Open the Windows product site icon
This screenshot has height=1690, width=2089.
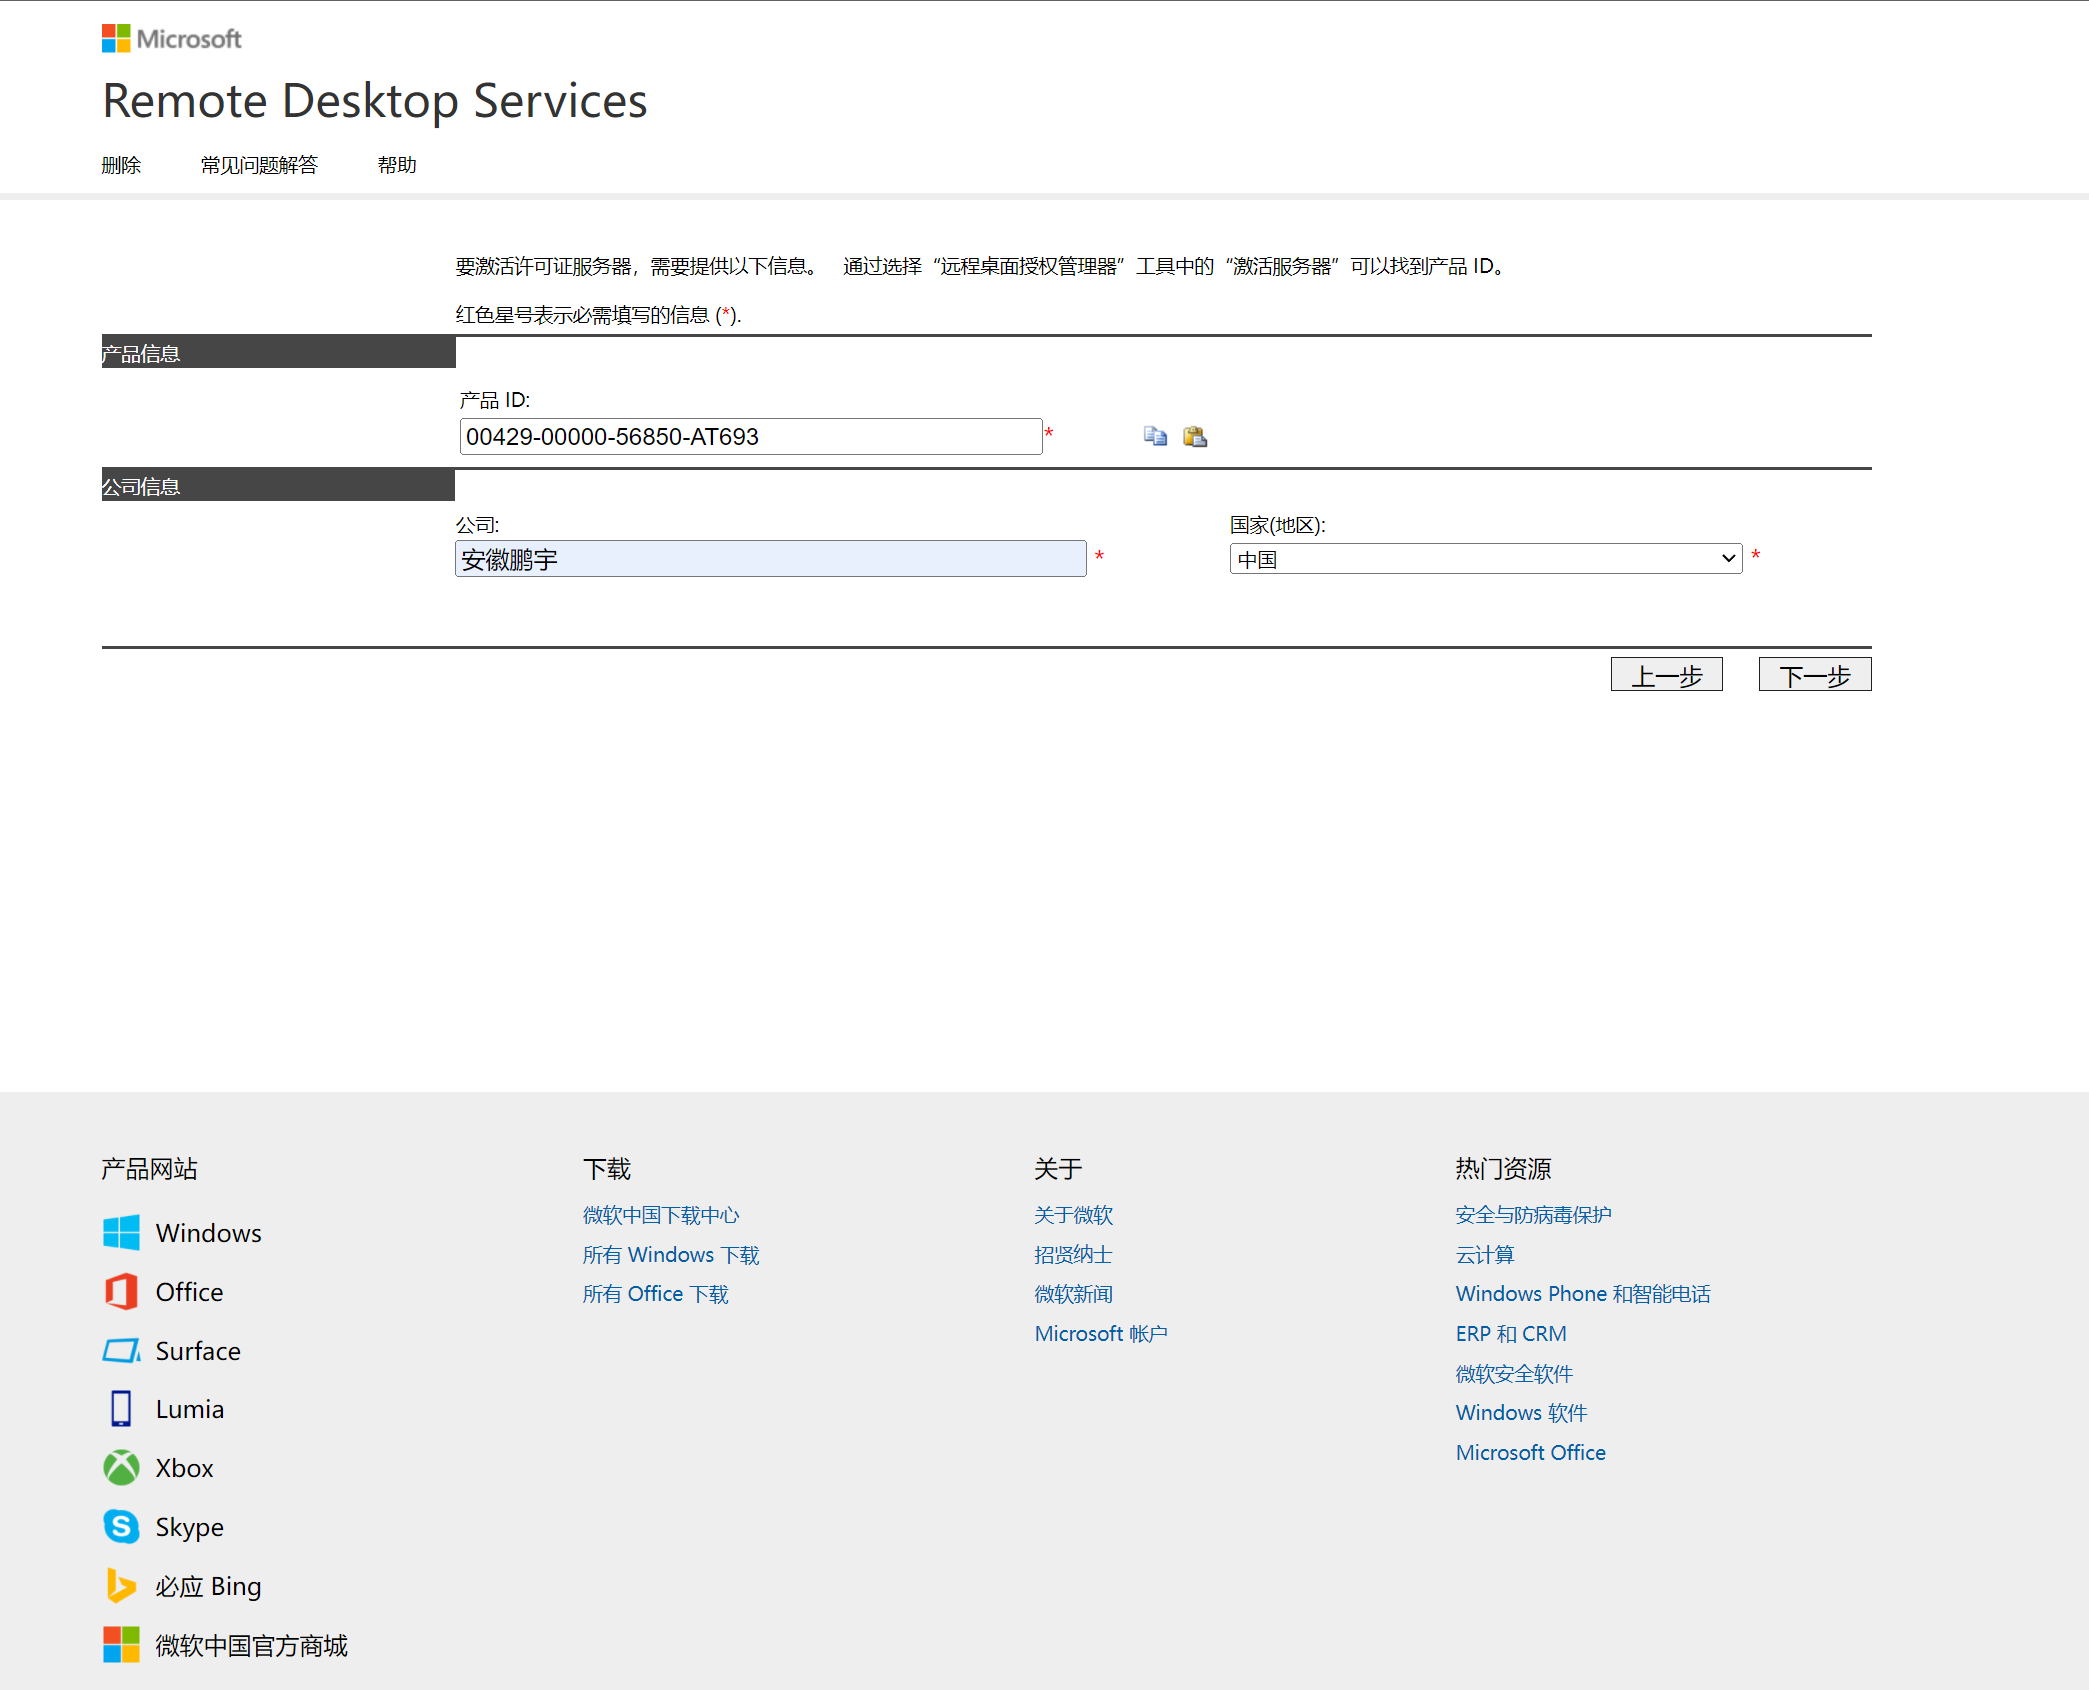point(121,1232)
